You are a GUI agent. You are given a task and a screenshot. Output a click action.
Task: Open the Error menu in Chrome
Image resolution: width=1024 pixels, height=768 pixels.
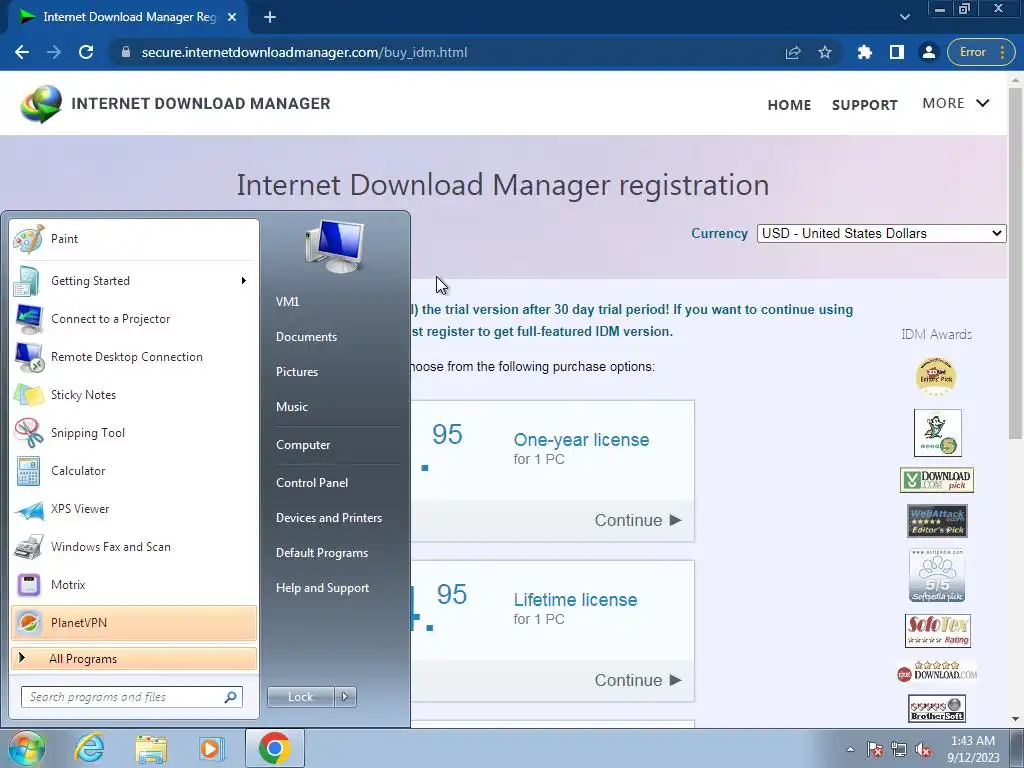[x=981, y=52]
